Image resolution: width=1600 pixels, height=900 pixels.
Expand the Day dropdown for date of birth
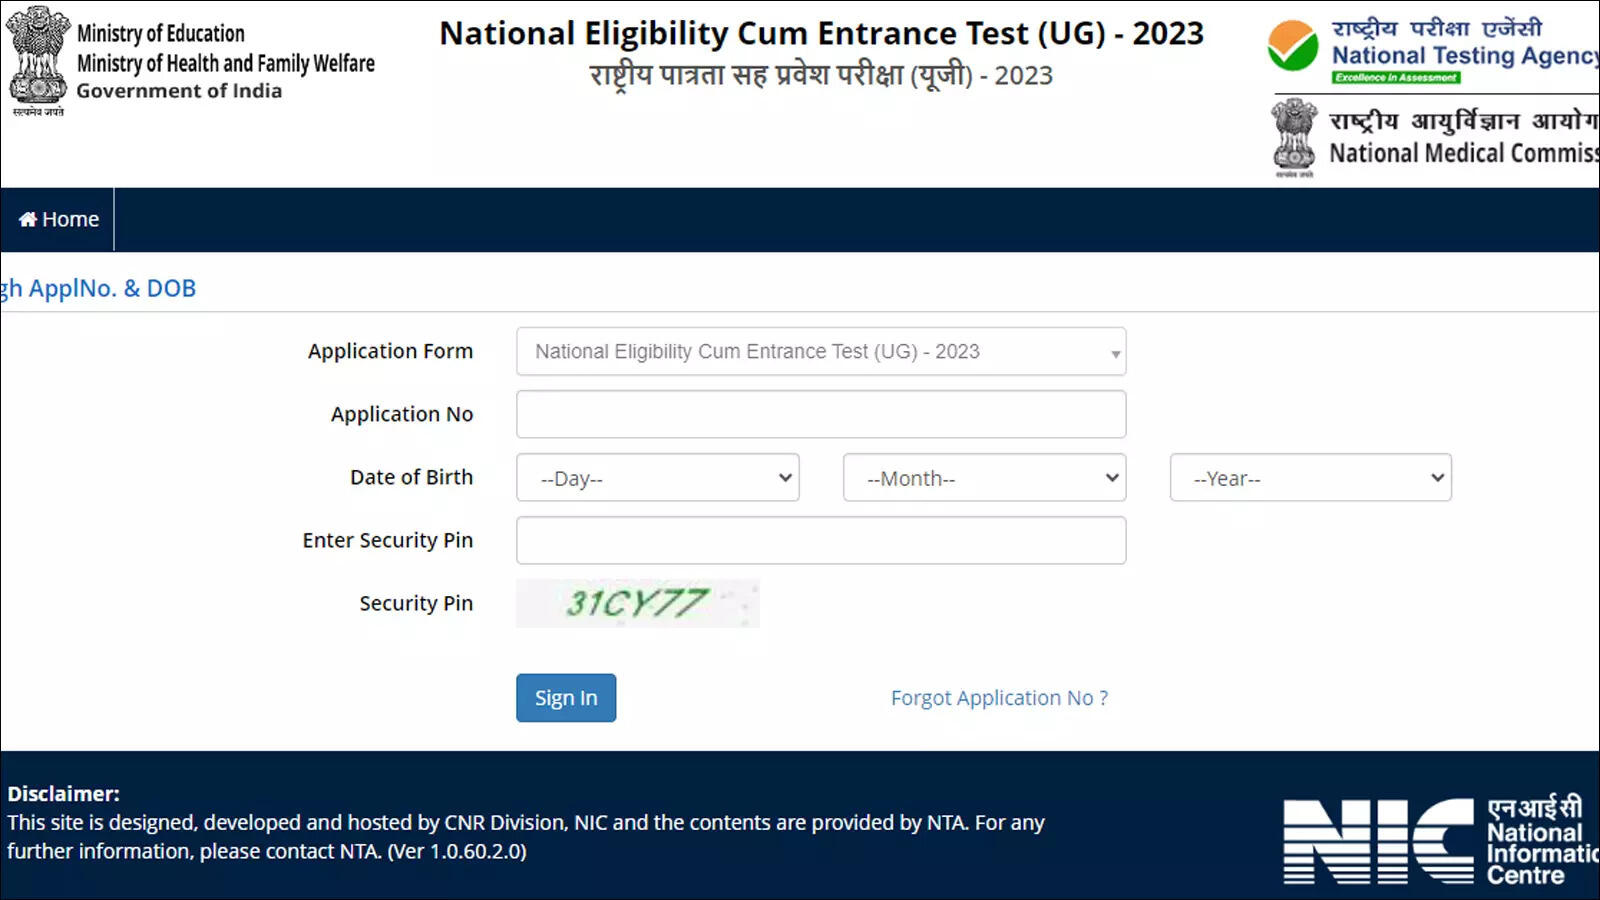coord(658,478)
